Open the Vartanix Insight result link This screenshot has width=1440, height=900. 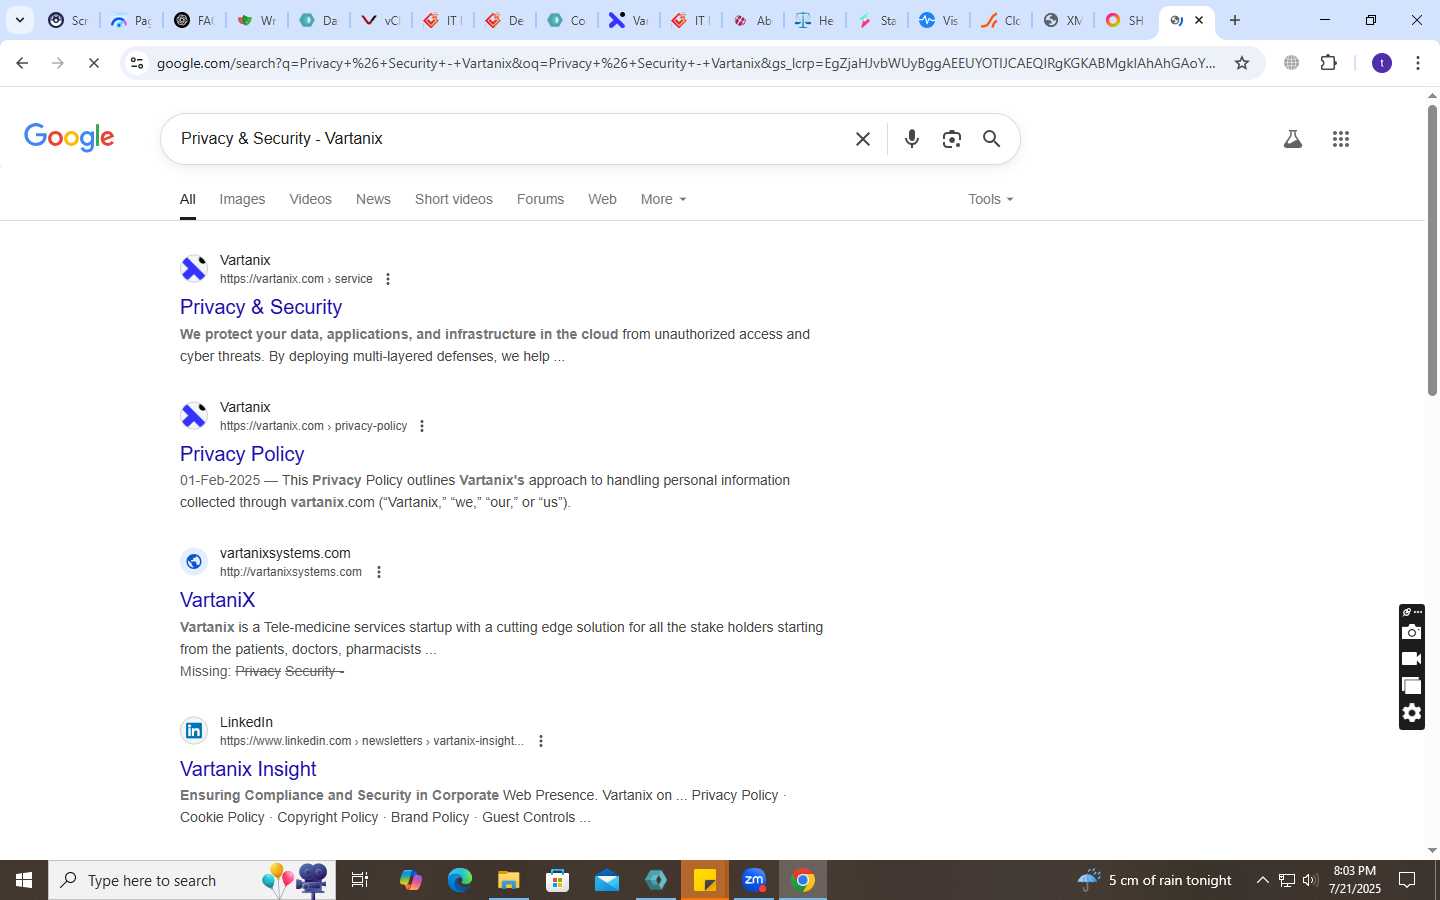248,769
